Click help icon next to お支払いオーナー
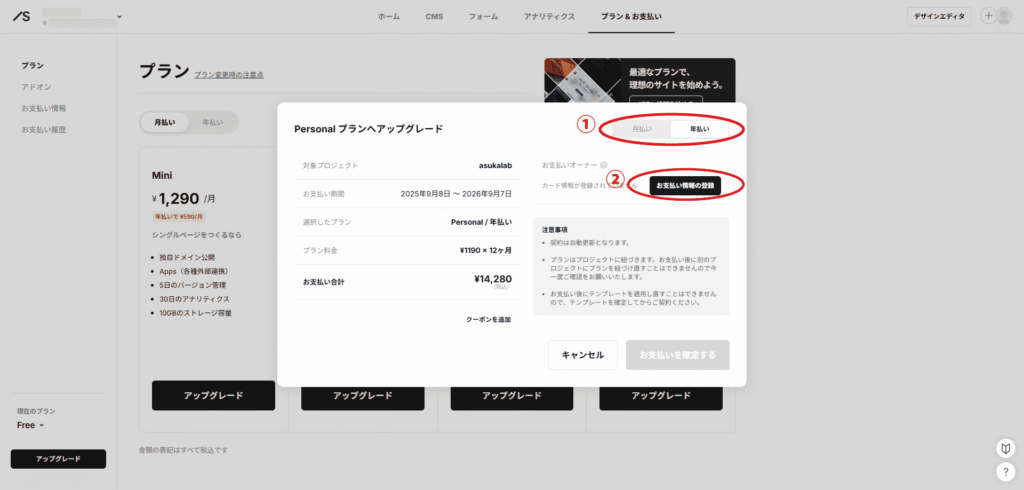The height and width of the screenshot is (490, 1024). coord(605,165)
